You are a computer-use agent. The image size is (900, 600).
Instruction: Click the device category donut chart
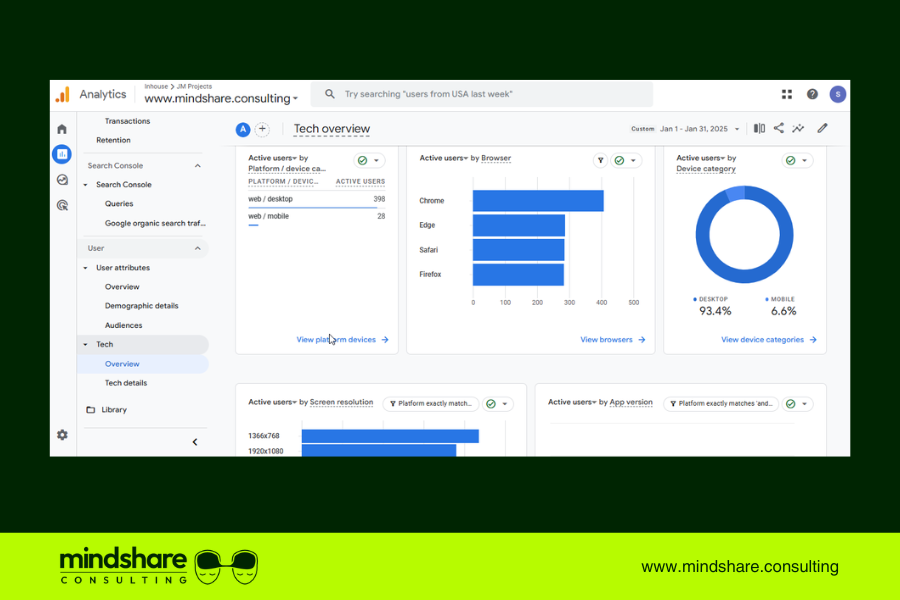point(744,234)
